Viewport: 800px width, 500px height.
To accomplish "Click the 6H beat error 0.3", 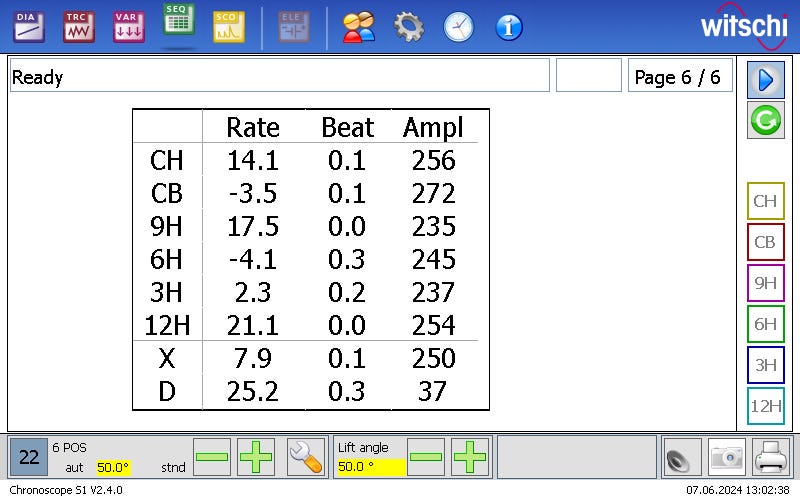I will coord(347,259).
